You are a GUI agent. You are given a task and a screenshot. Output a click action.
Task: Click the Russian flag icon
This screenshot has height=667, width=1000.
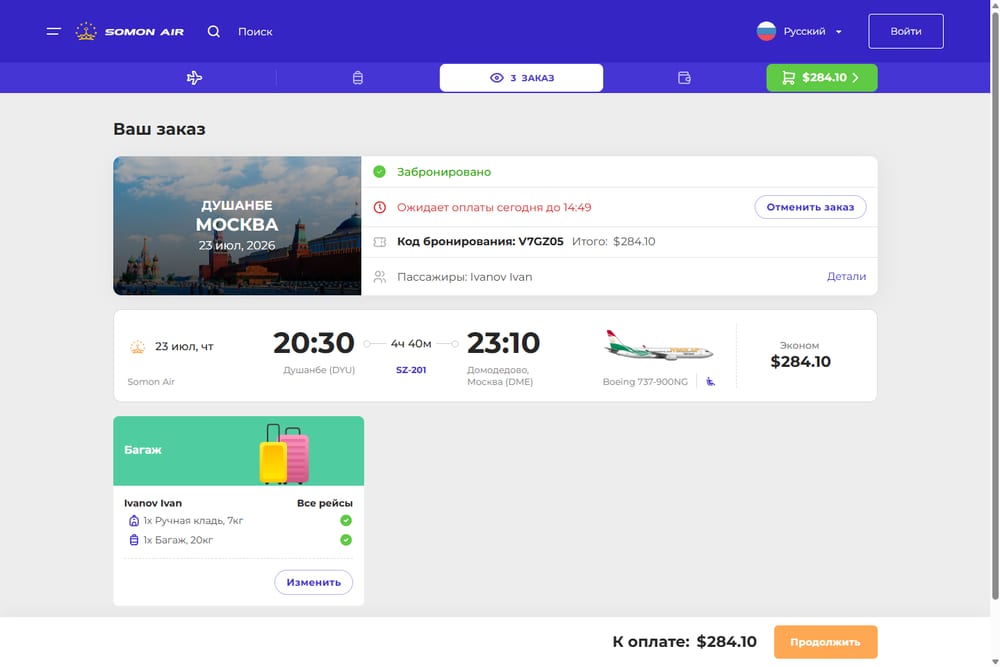click(x=766, y=31)
